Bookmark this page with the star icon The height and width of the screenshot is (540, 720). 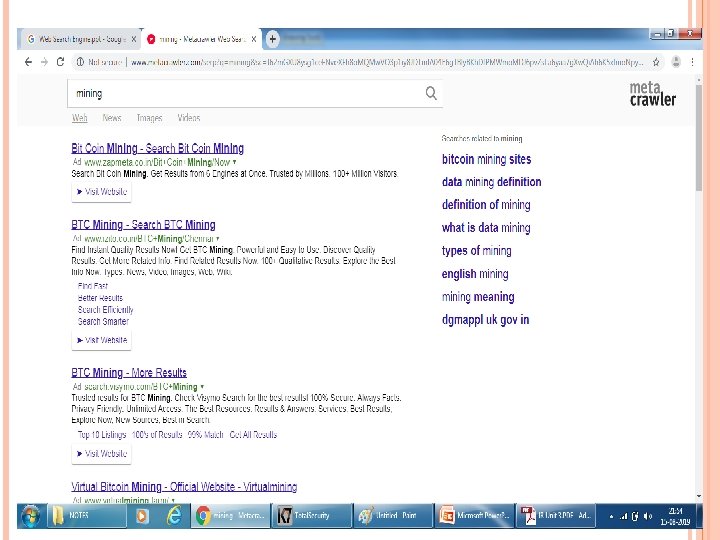(x=656, y=62)
